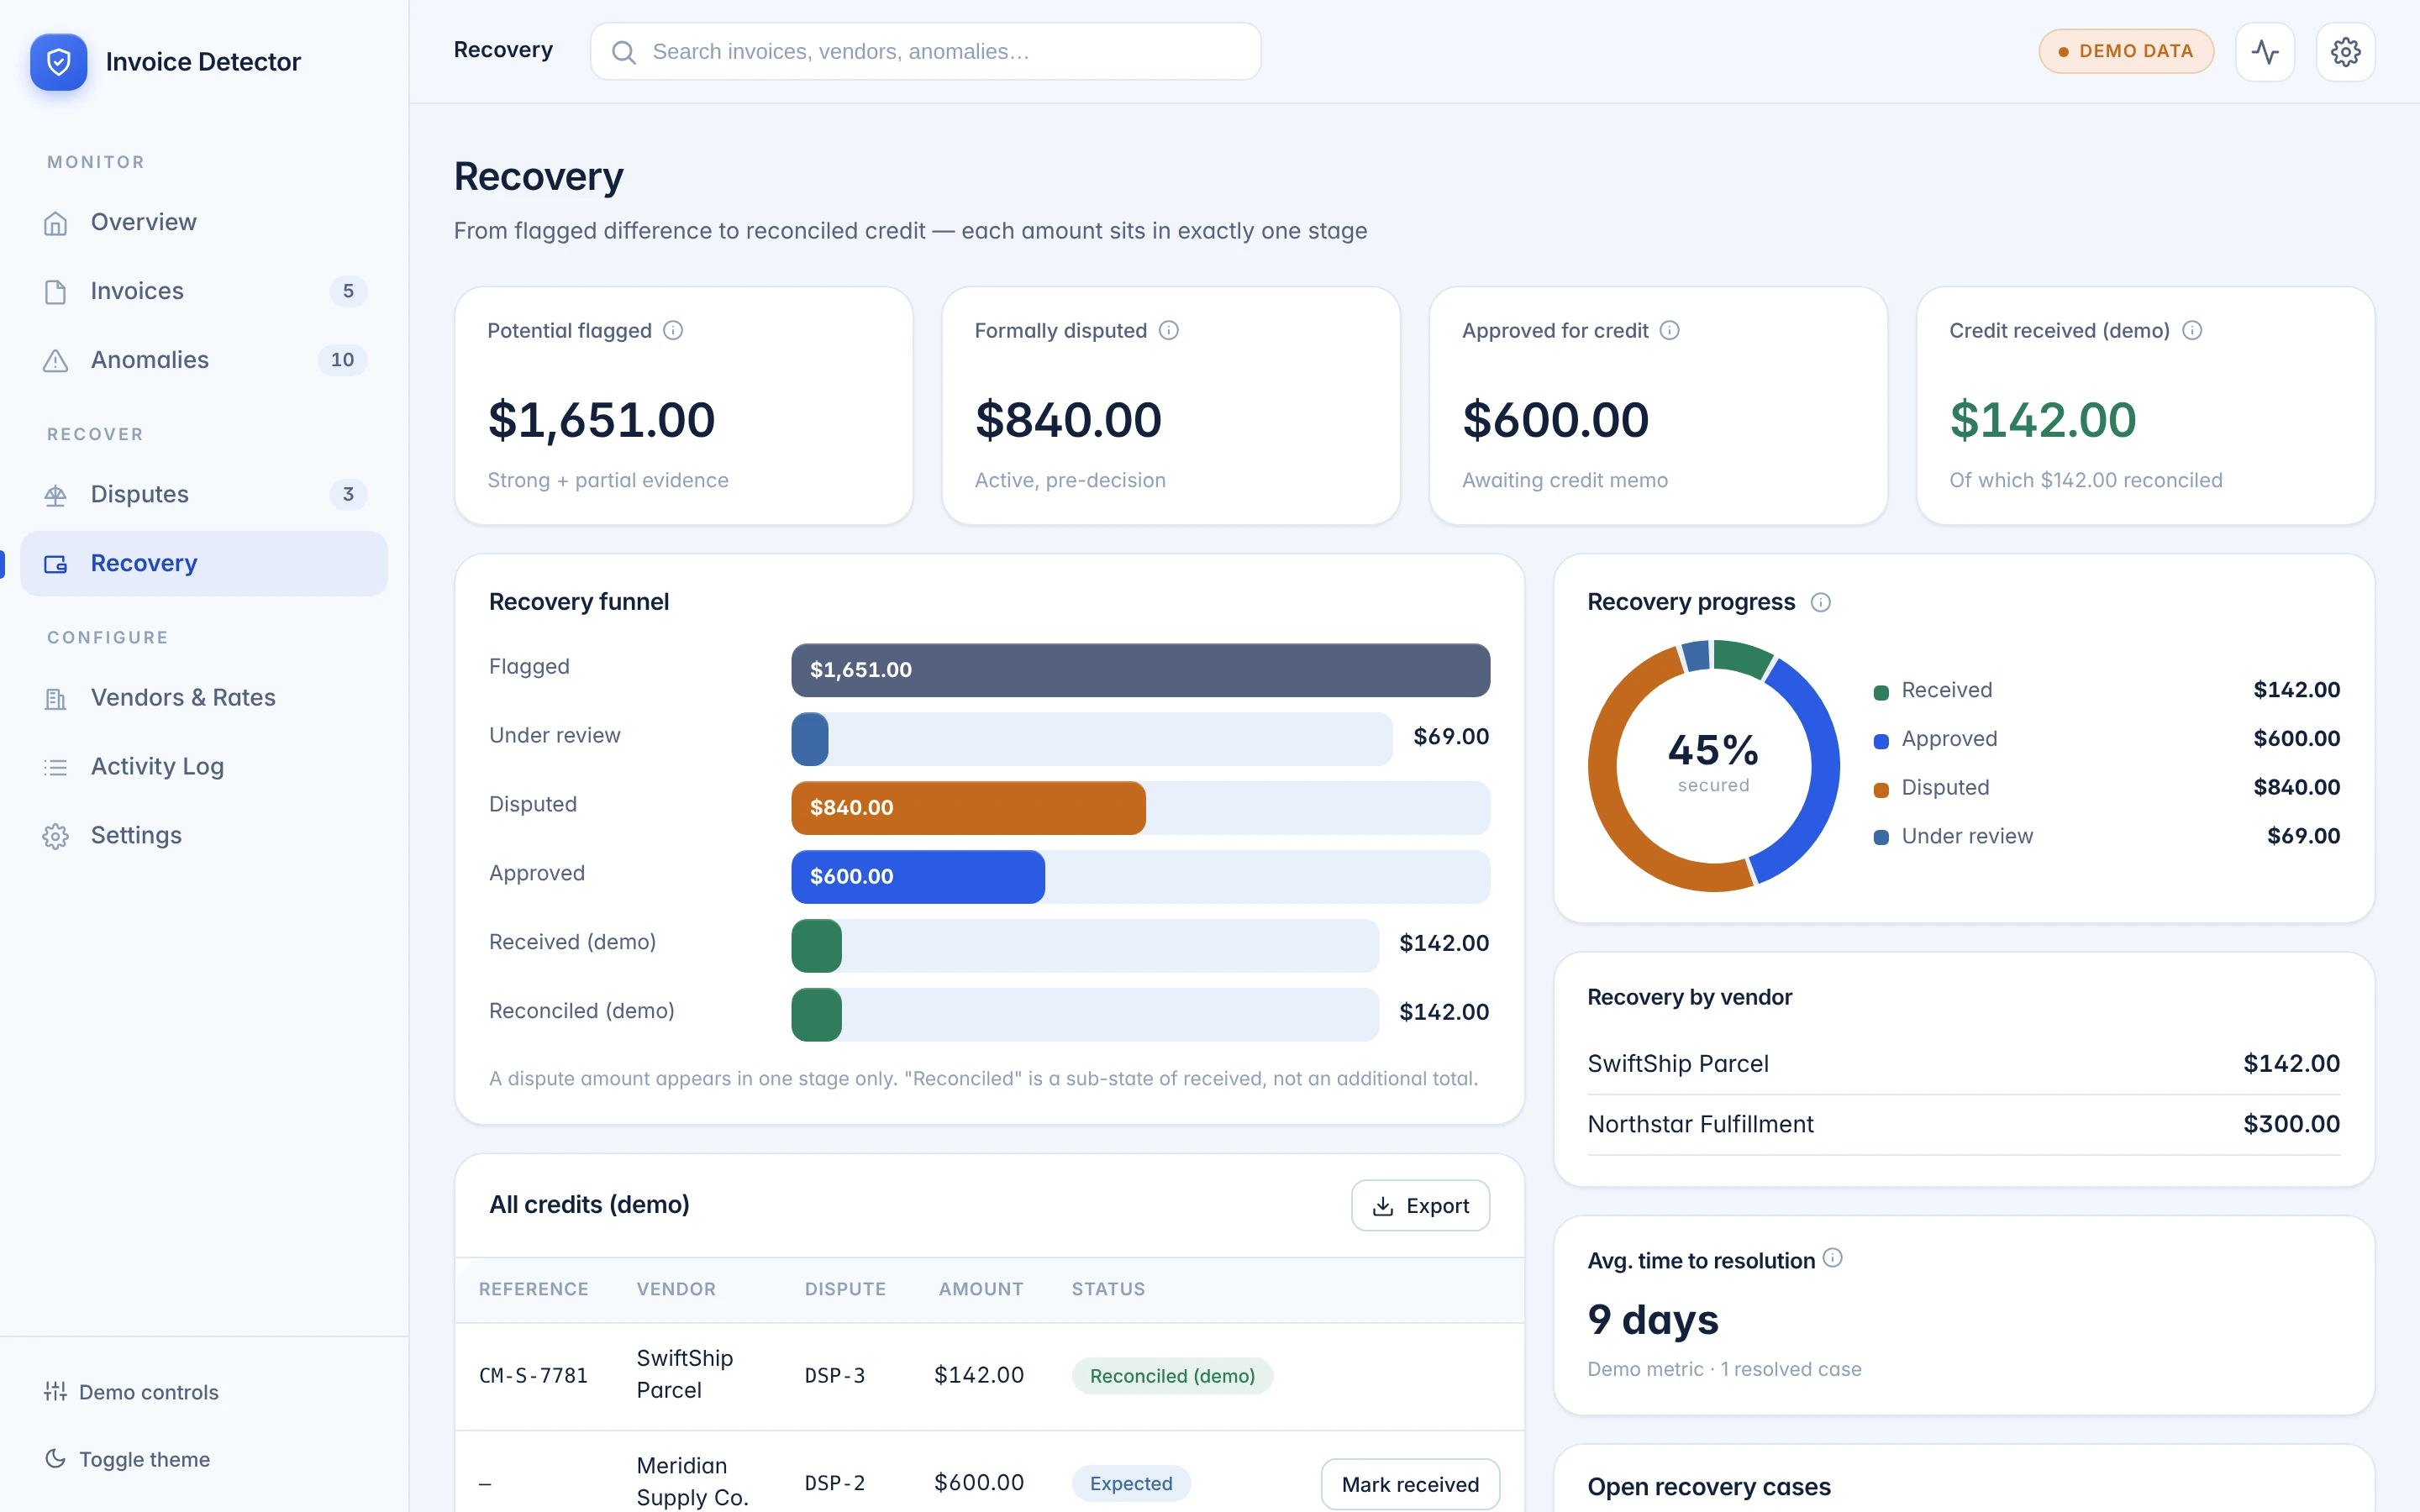Screen dimensions: 2420x1512
Task: Click the Anomalies warning triangle icon
Action: click(56, 361)
